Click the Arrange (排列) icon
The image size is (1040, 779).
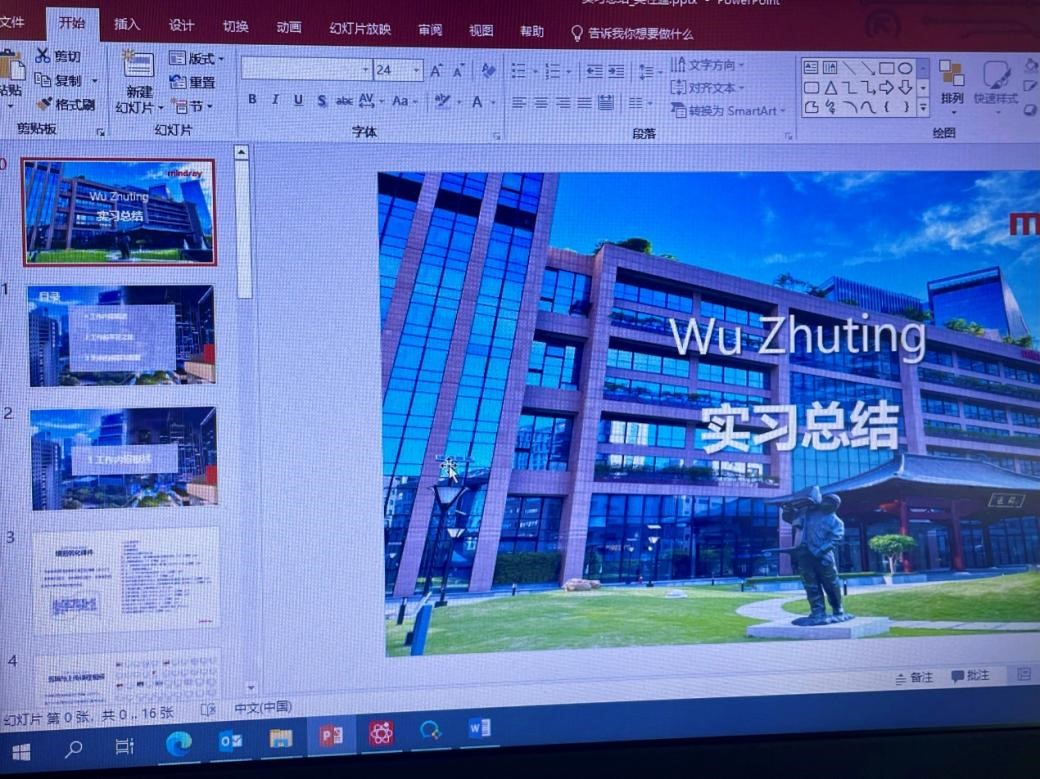[x=951, y=74]
